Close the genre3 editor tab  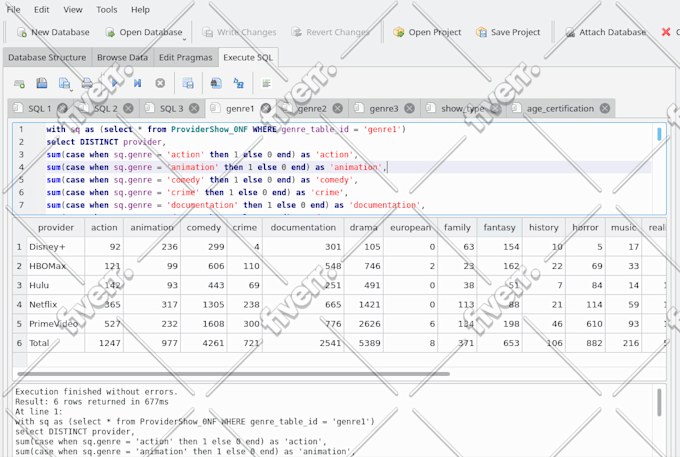point(409,108)
